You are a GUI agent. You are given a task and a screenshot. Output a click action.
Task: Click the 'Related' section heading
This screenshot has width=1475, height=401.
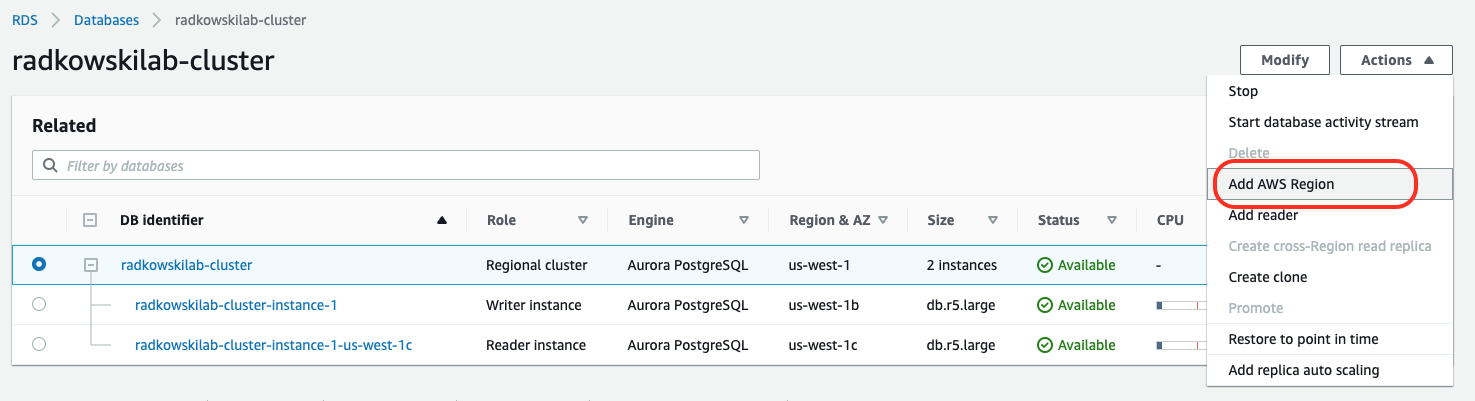coord(64,126)
